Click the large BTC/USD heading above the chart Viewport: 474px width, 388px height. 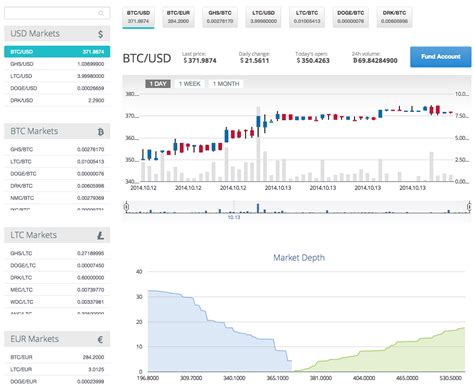147,58
